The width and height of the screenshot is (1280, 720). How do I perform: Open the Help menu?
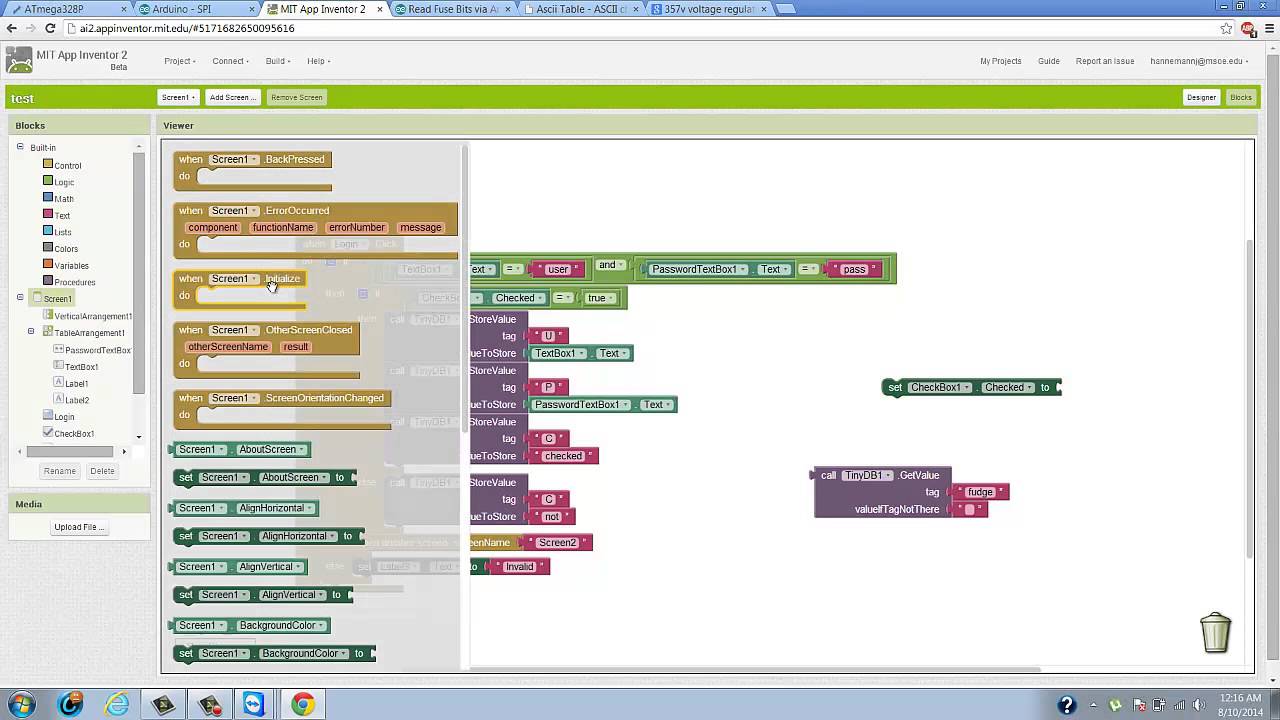pyautogui.click(x=319, y=61)
